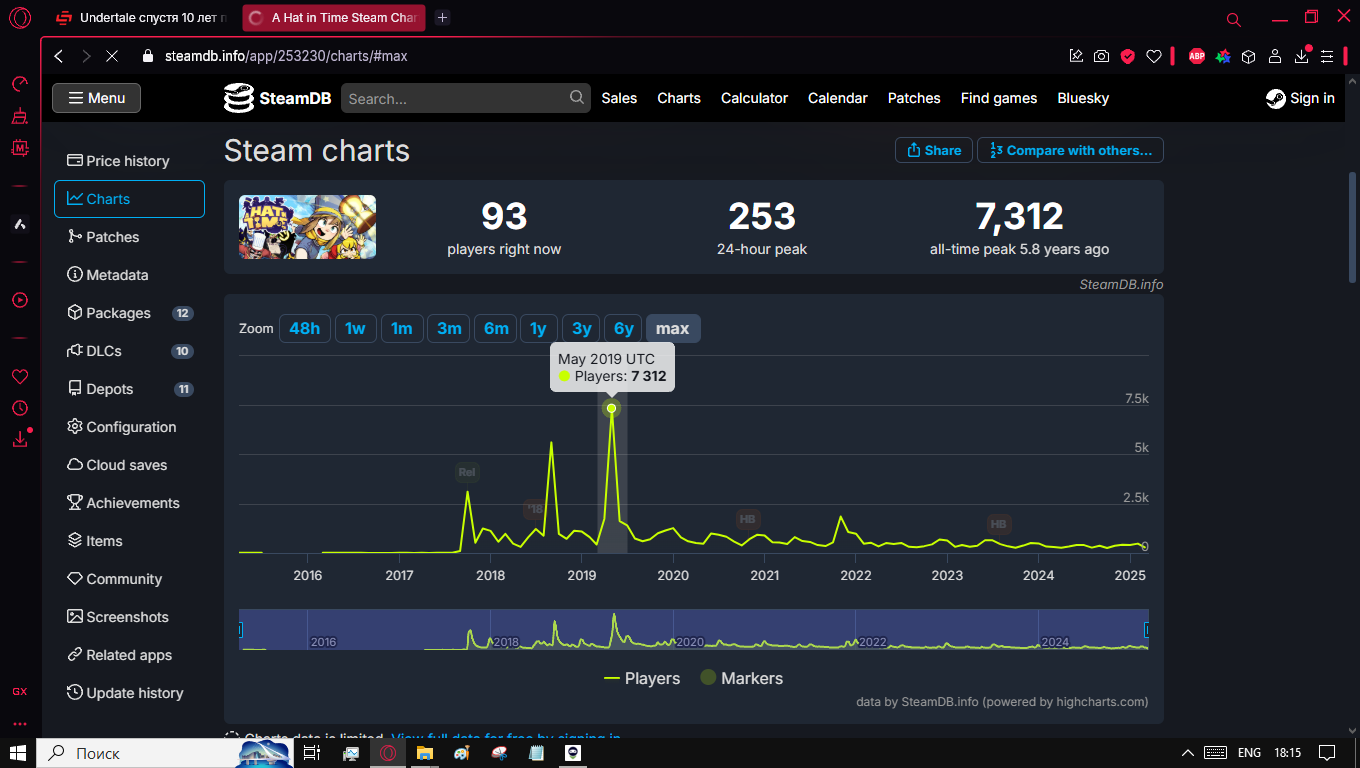
Task: Toggle the Markers series in chart legend
Action: pos(741,678)
